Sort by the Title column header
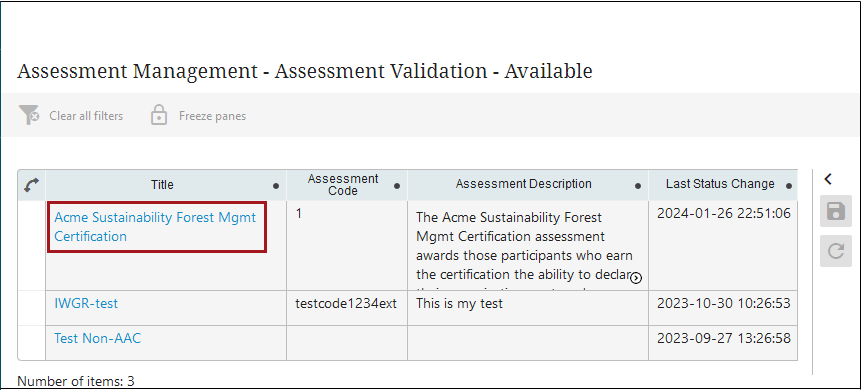The image size is (862, 390). tap(162, 185)
